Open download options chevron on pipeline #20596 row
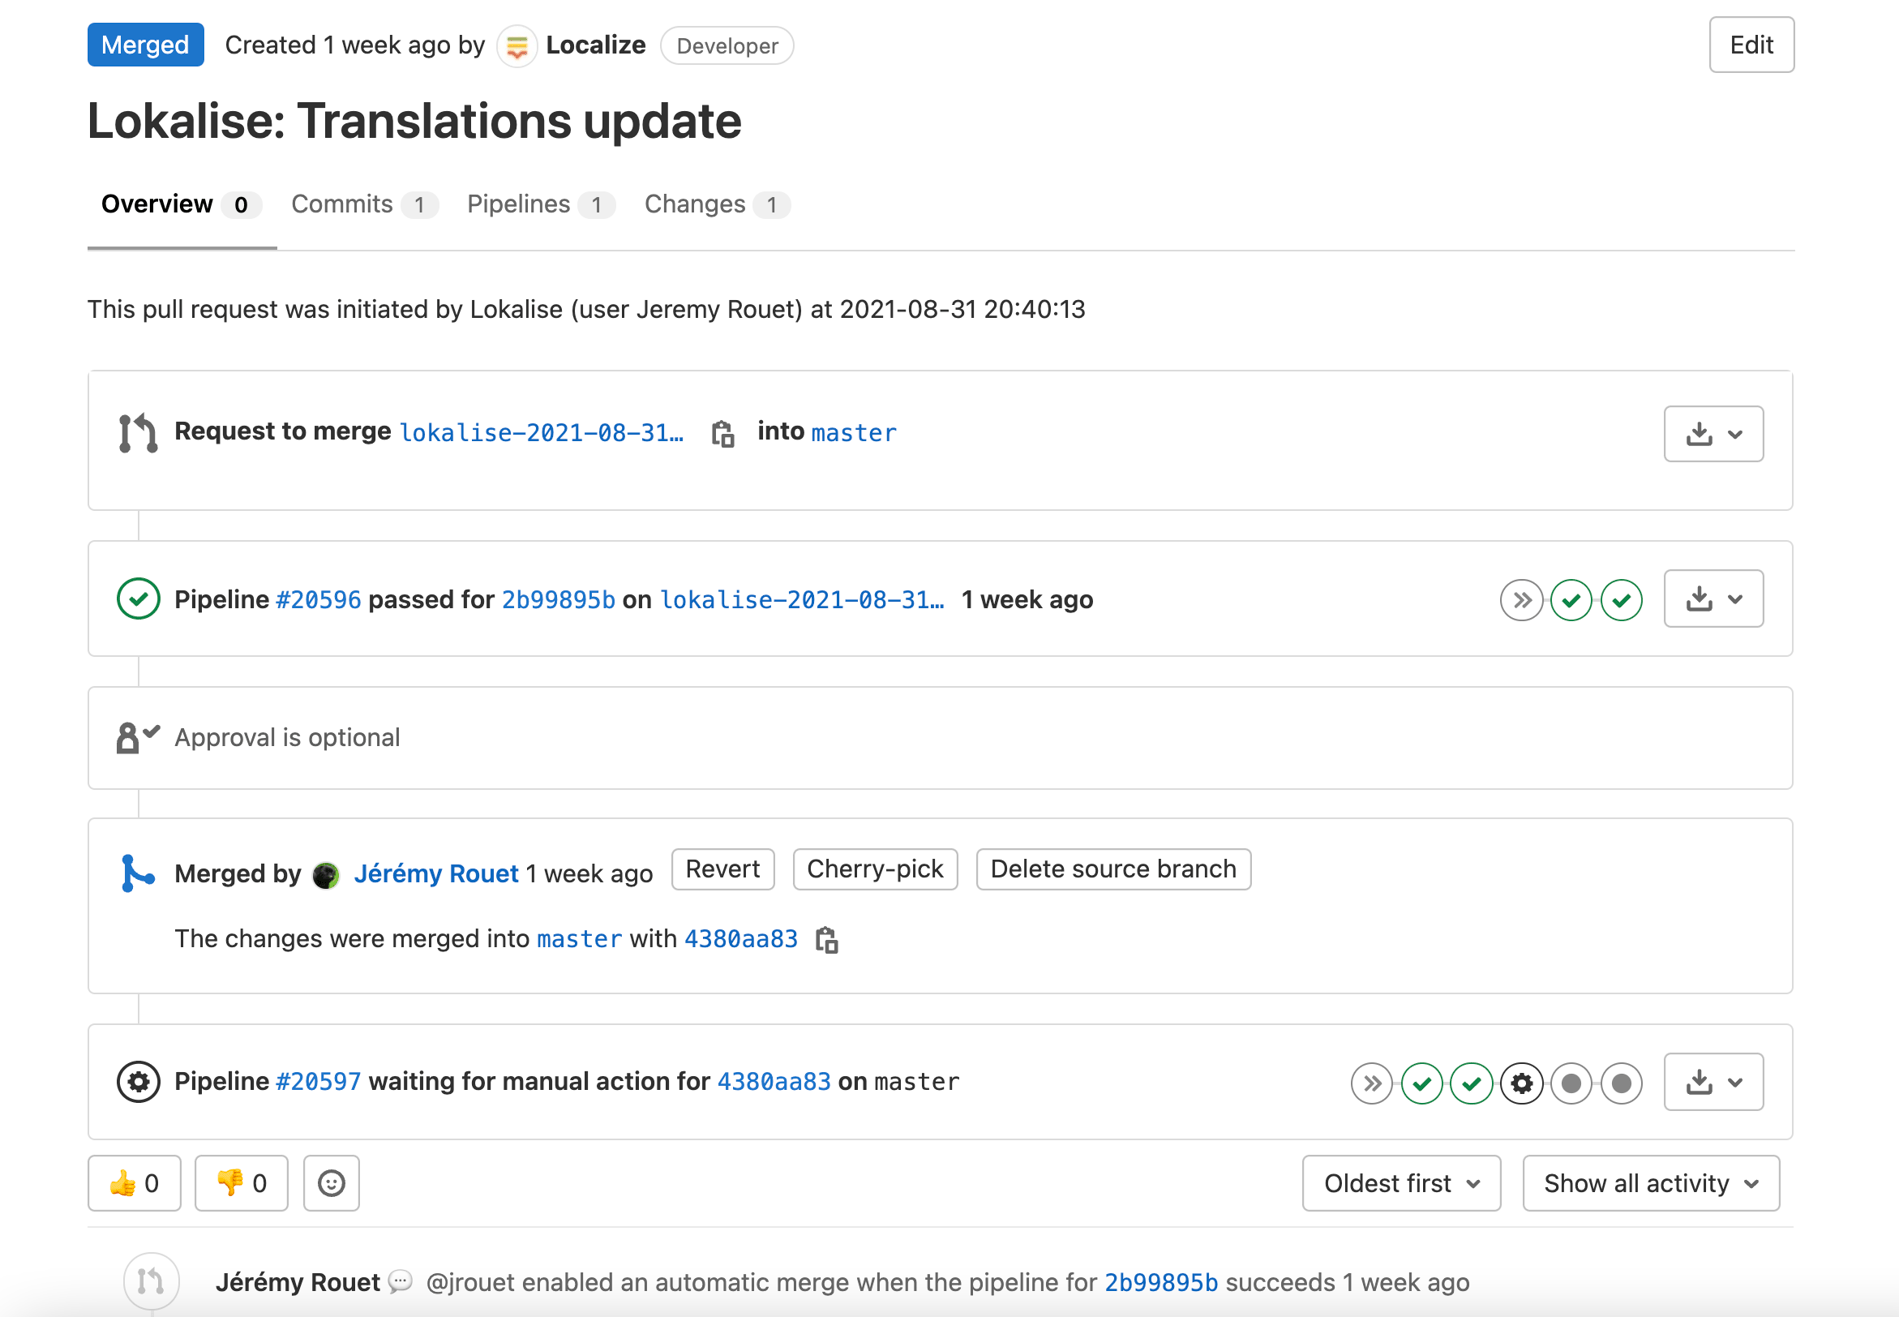The height and width of the screenshot is (1317, 1899). pyautogui.click(x=1734, y=599)
